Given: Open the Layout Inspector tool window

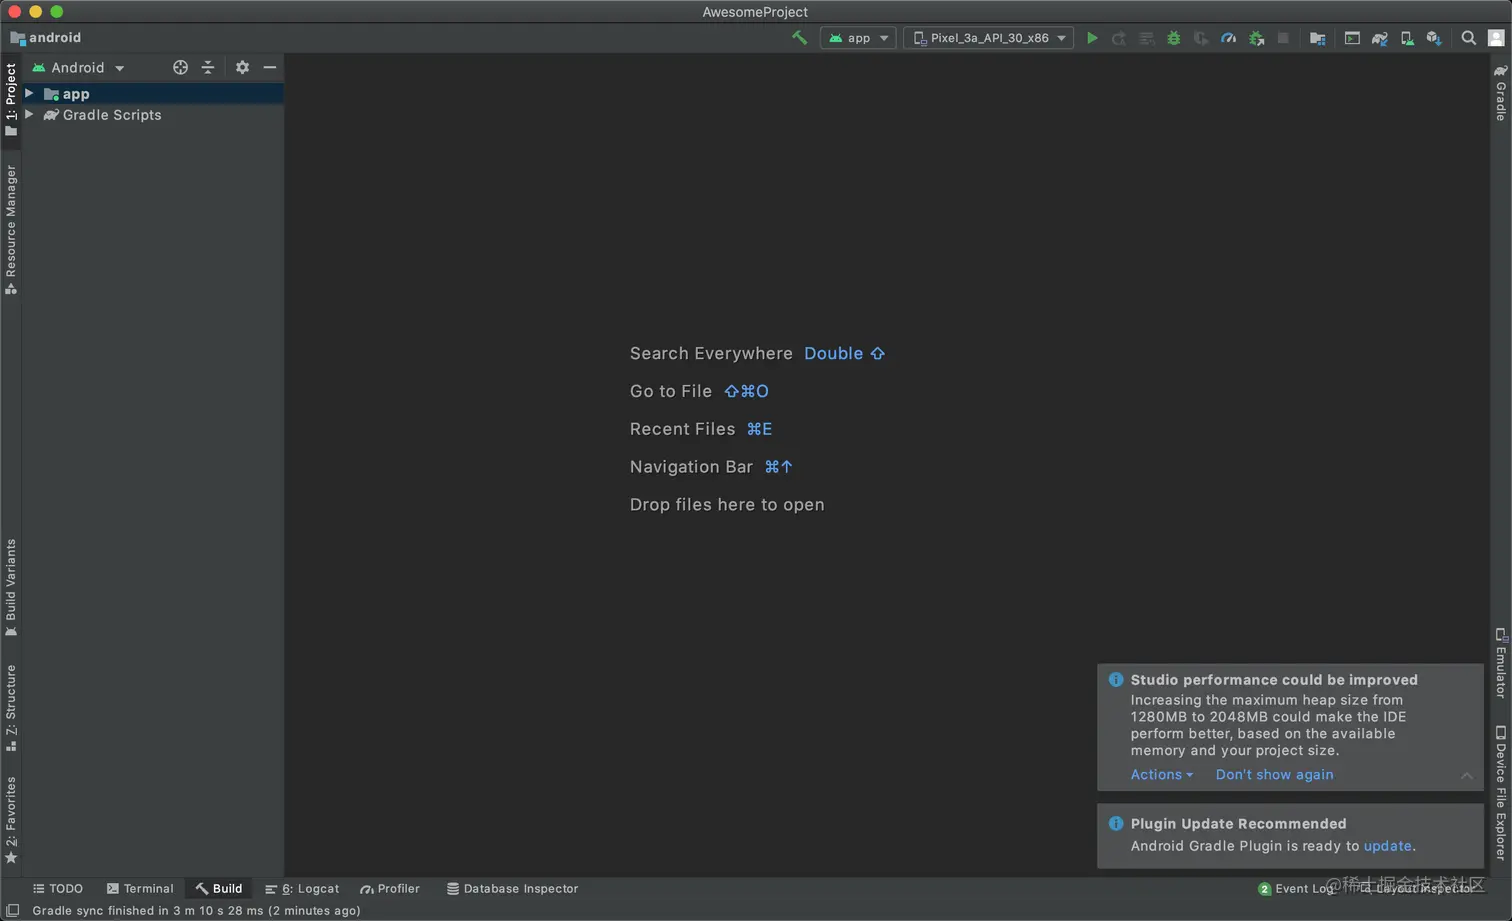Looking at the screenshot, I should (1417, 888).
